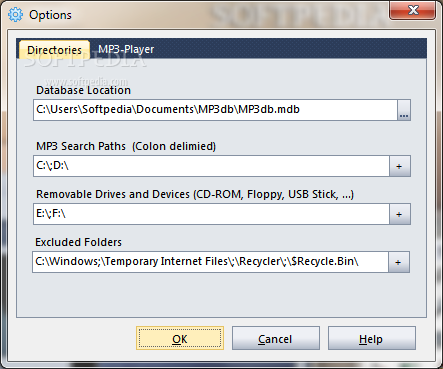Close the Options dialog window
This screenshot has width=443, height=369.
point(413,10)
